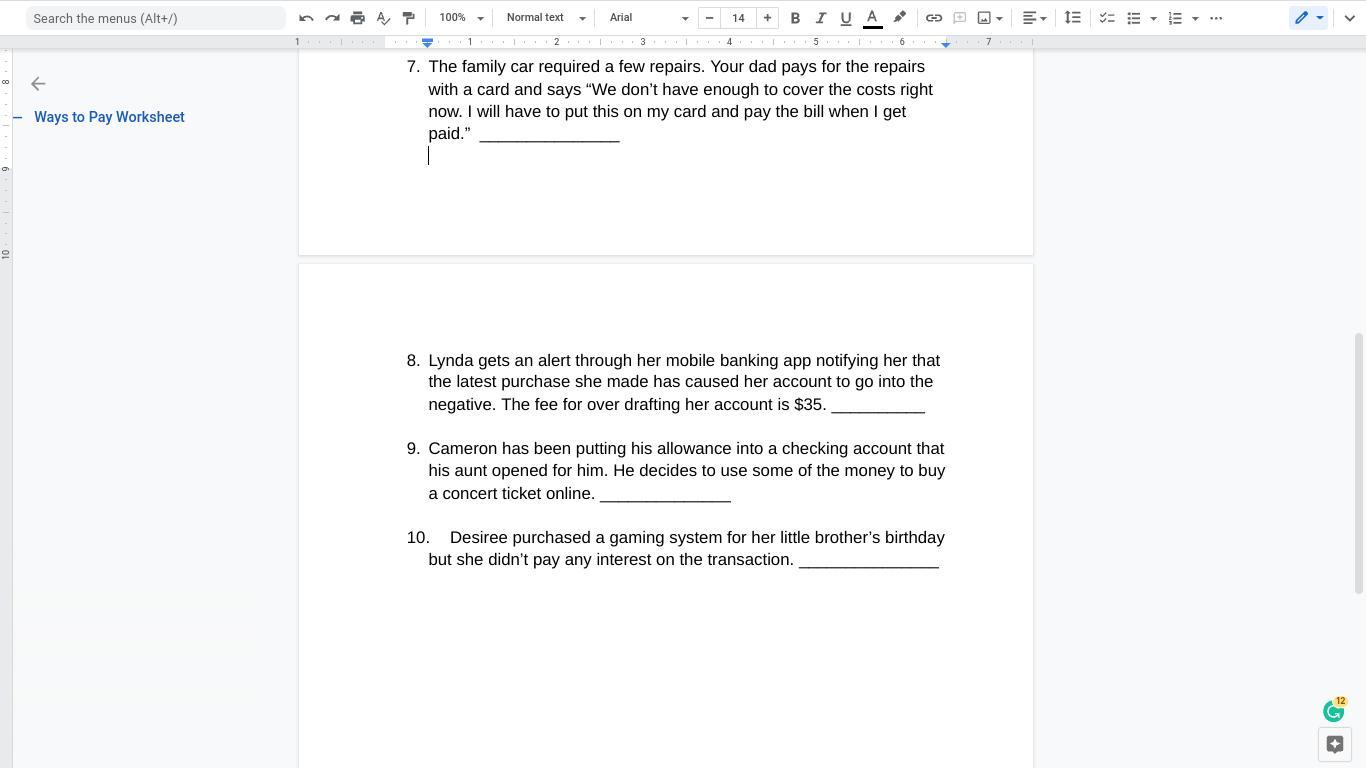1366x768 pixels.
Task: Expand the insert image options arrow
Action: (999, 18)
